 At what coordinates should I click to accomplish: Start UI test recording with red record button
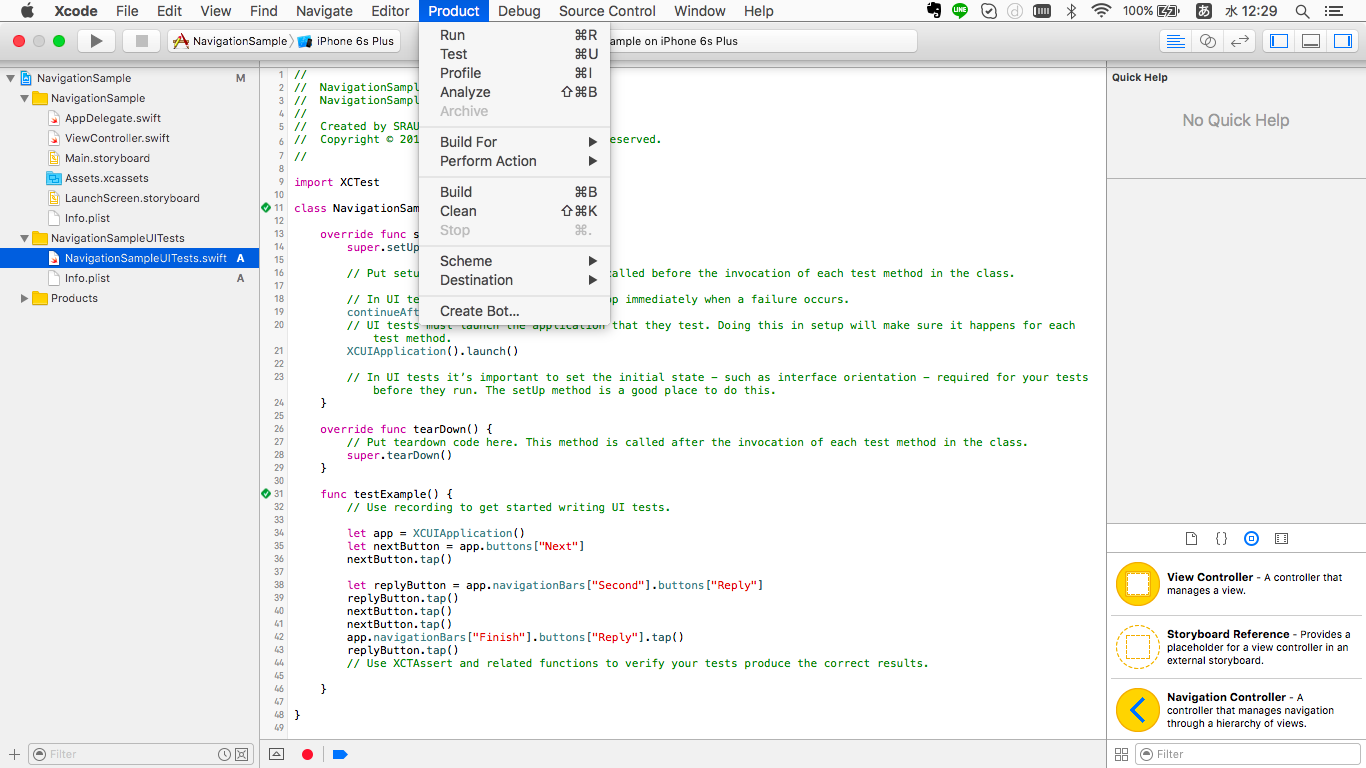point(307,754)
